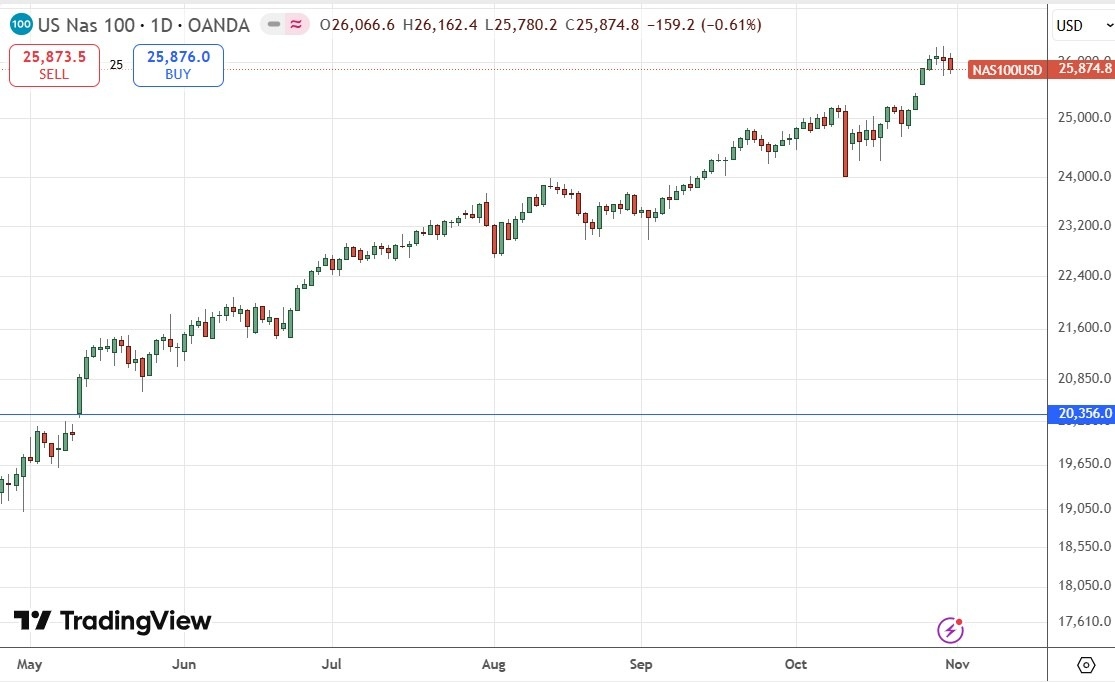
Task: Click the gray dash status icon beside the ≈
Action: pyautogui.click(x=272, y=22)
